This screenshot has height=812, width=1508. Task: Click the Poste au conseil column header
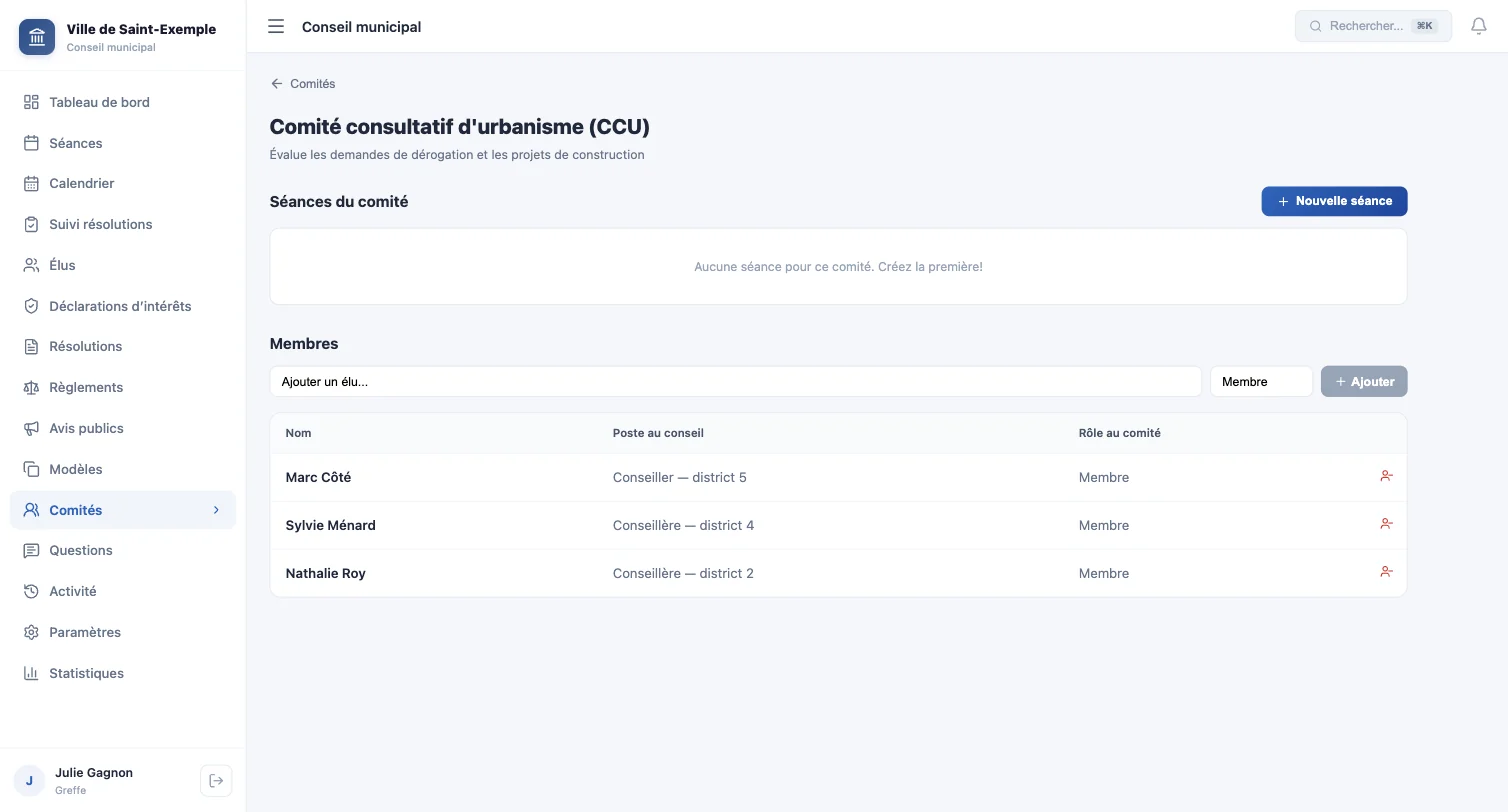tap(658, 433)
